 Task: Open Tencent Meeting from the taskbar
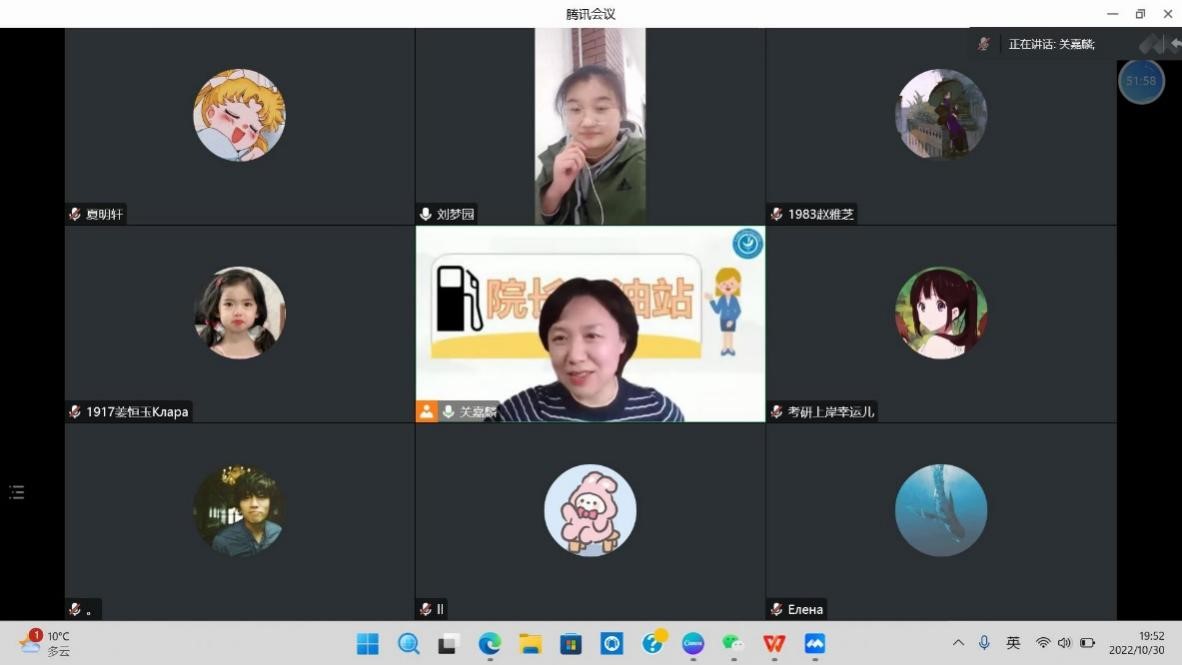coord(815,643)
